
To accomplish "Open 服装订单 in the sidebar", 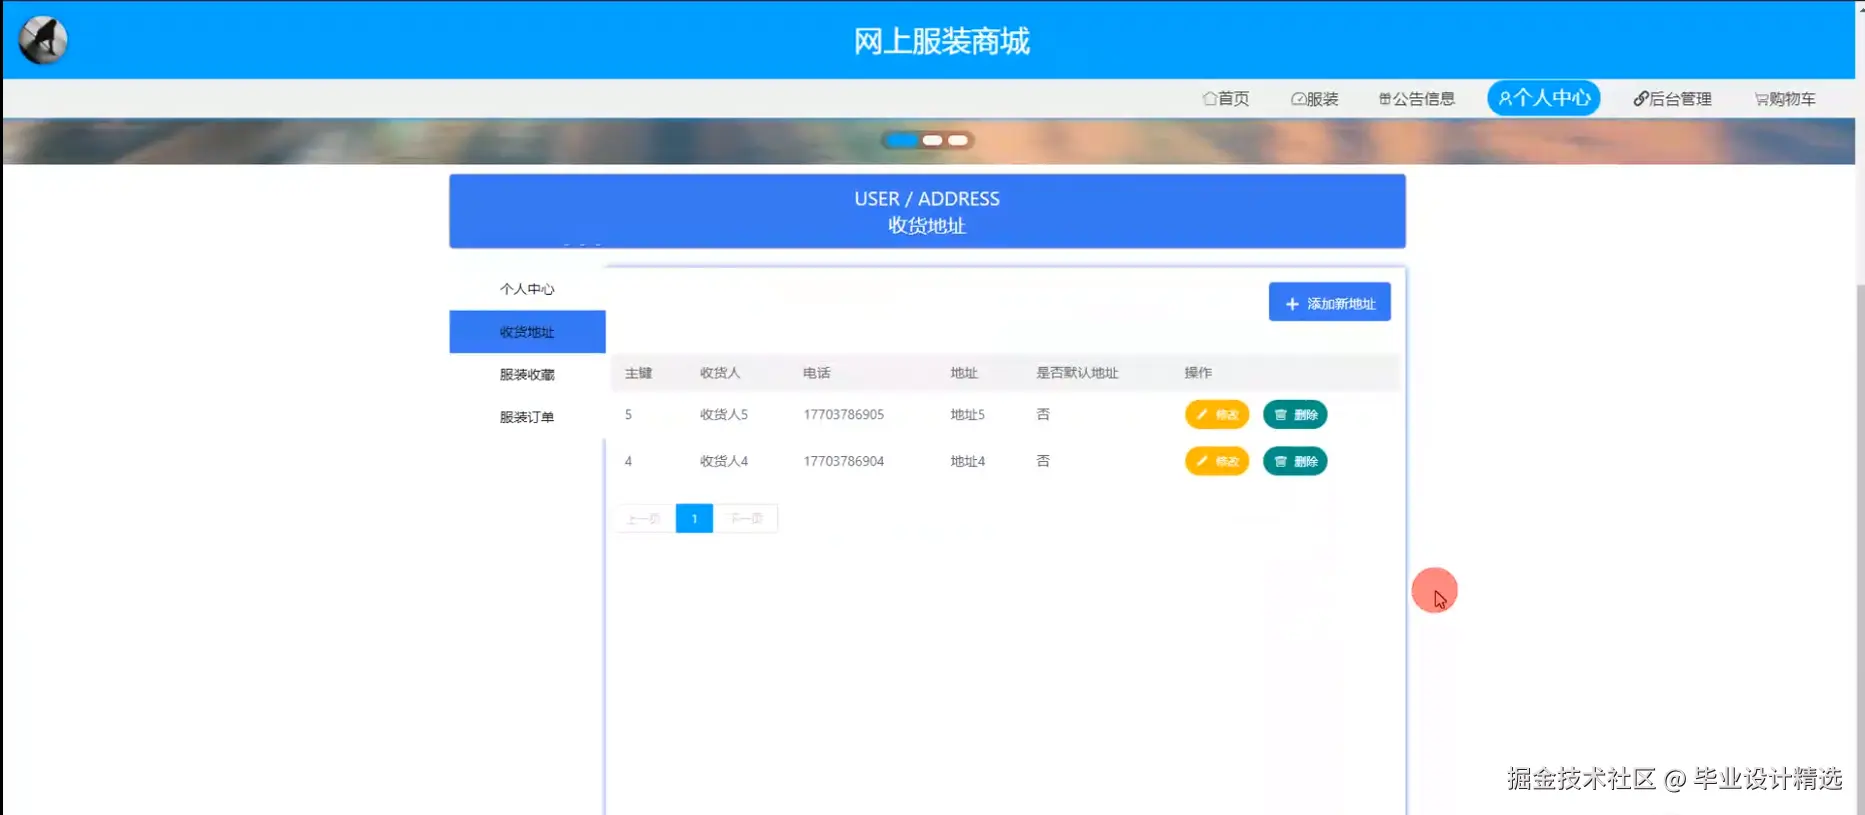I will click(527, 417).
